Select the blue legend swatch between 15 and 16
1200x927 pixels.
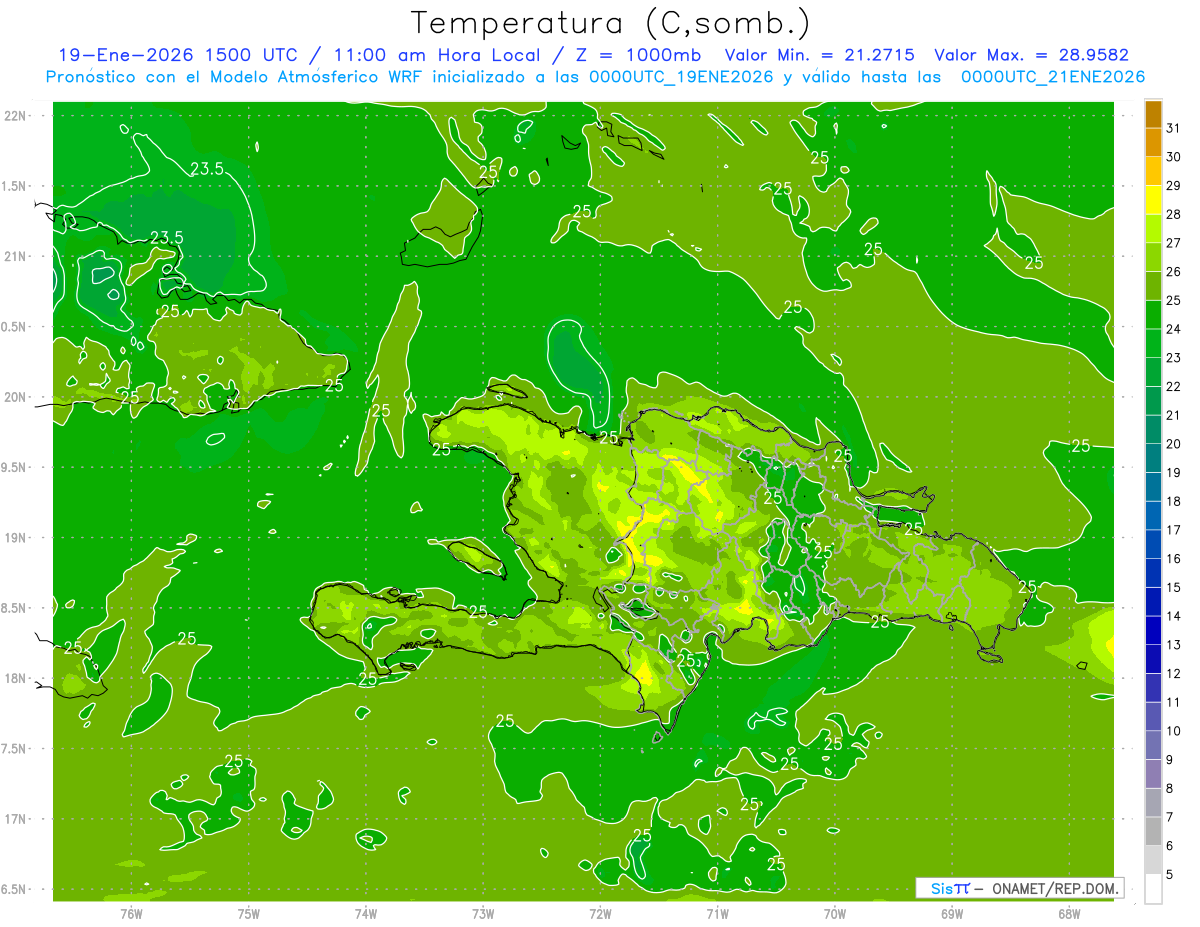[1153, 573]
